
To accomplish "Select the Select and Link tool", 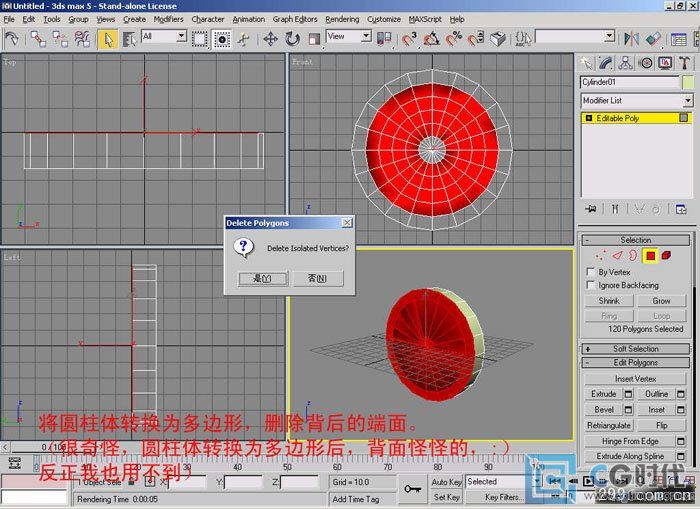I will coord(38,39).
